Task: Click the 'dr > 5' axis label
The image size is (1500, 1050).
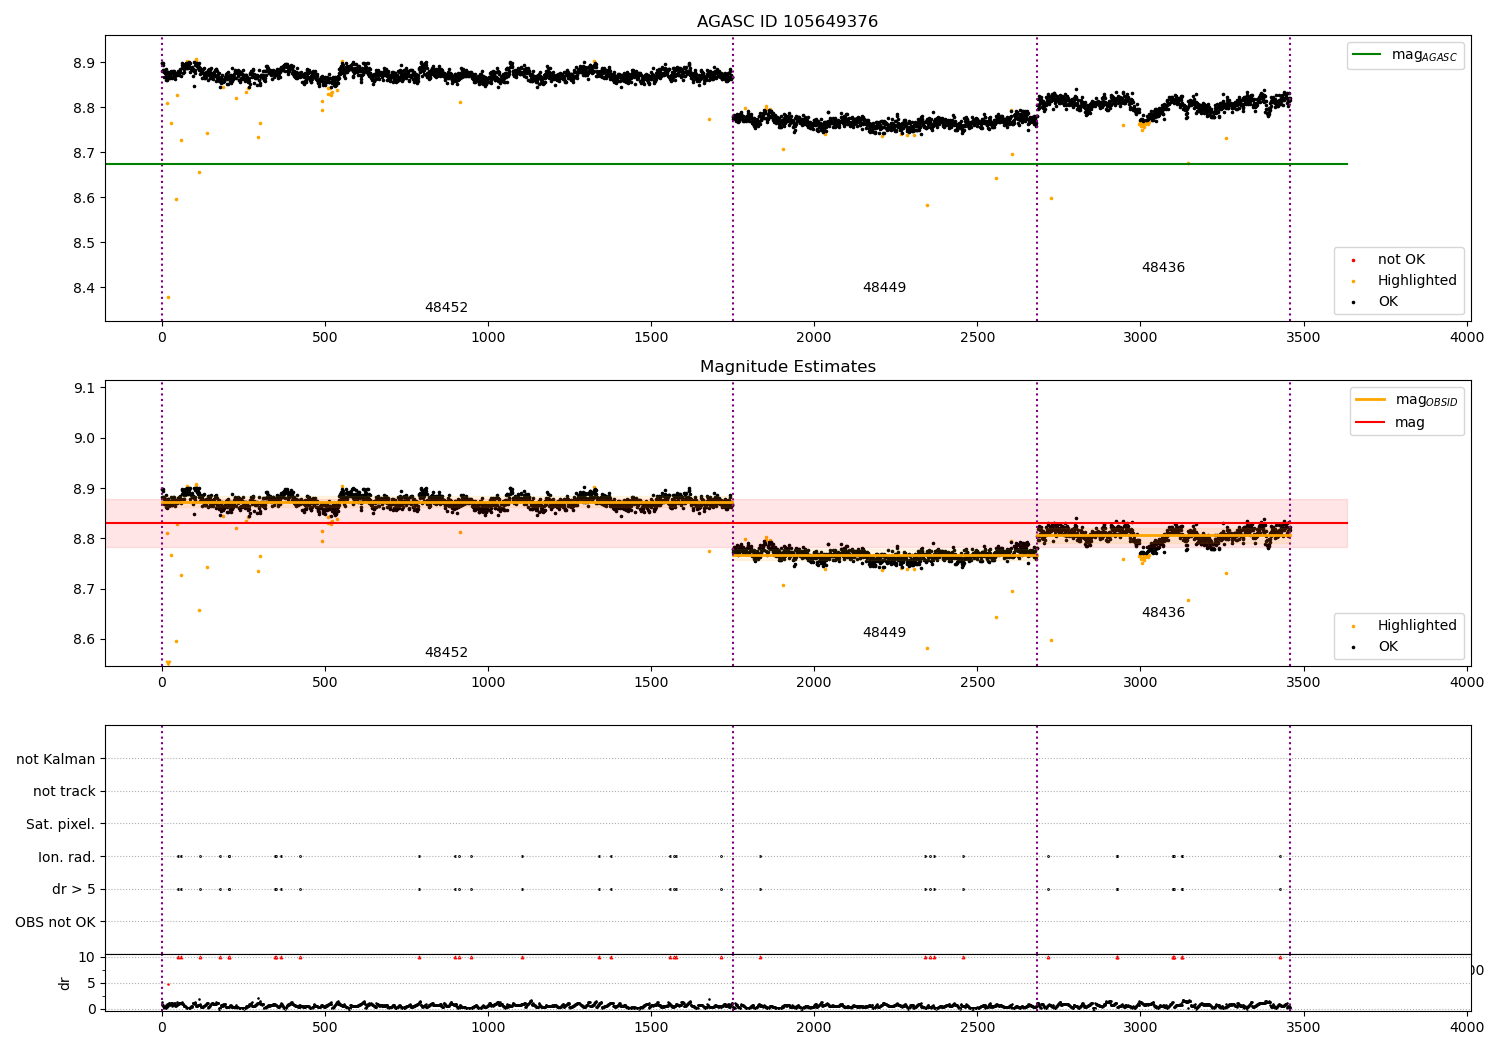Action: (x=74, y=889)
